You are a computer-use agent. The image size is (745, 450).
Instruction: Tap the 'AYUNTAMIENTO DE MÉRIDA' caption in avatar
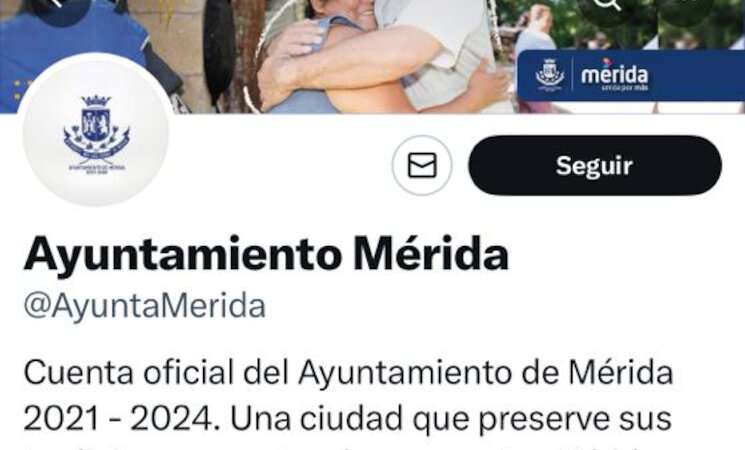[x=96, y=168]
